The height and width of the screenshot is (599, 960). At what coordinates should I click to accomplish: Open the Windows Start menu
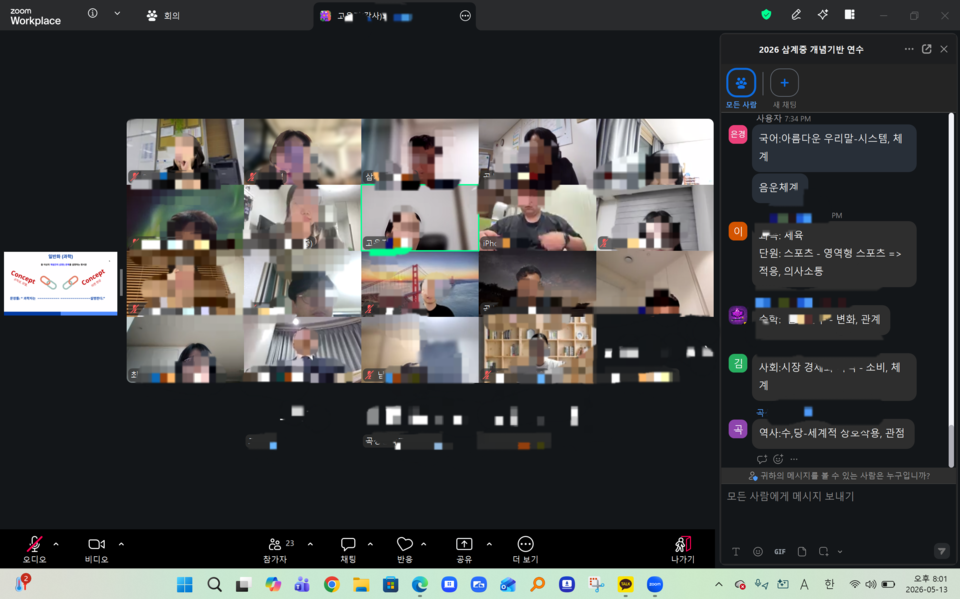[184, 584]
